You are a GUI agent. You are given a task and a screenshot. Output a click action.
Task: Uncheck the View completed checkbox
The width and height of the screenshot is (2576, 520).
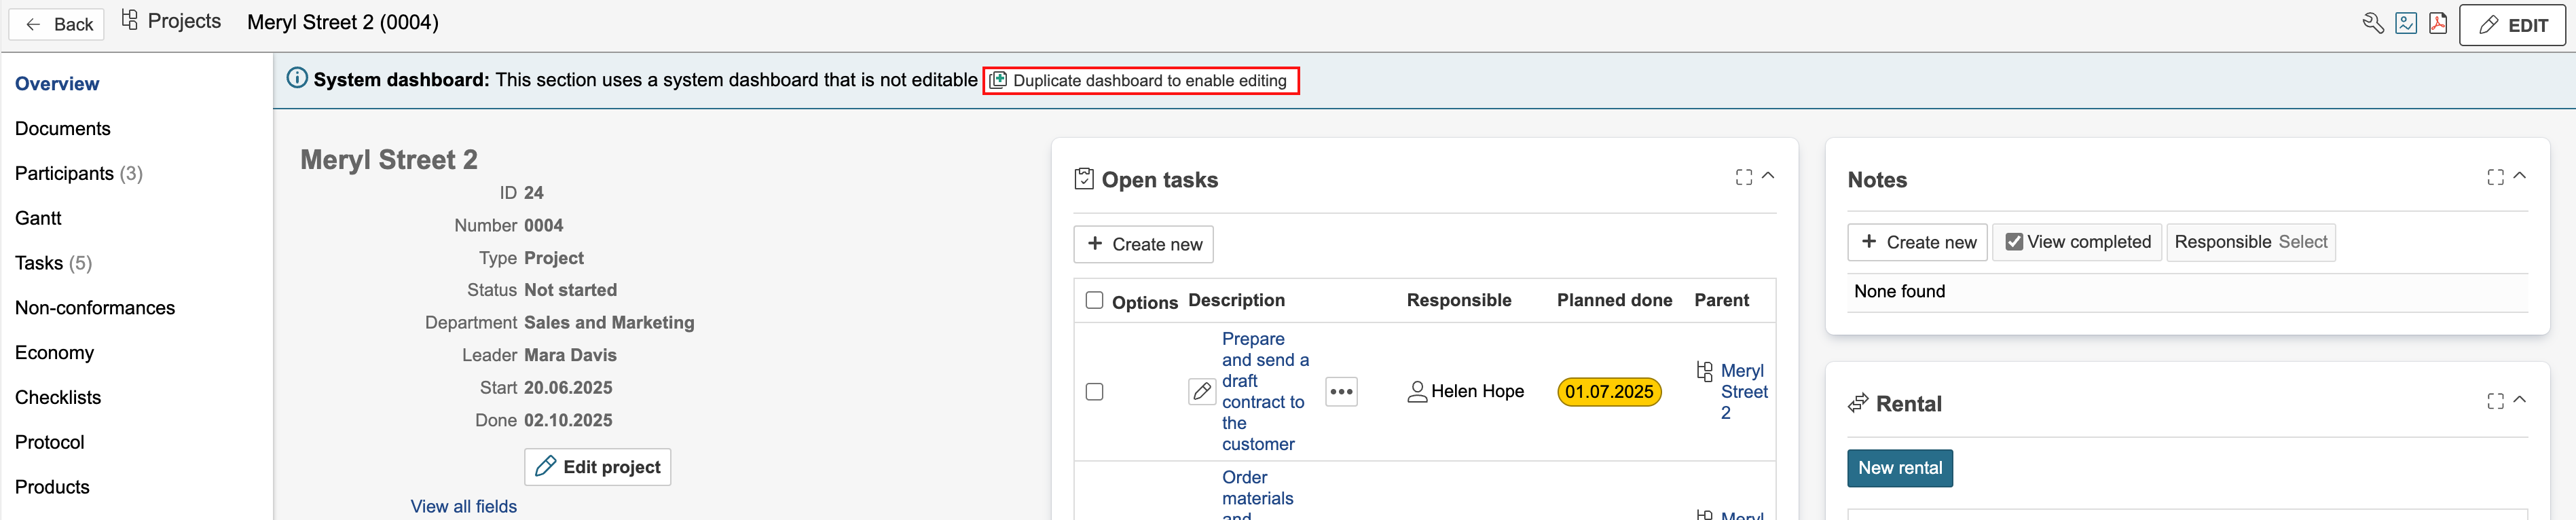pos(2014,242)
